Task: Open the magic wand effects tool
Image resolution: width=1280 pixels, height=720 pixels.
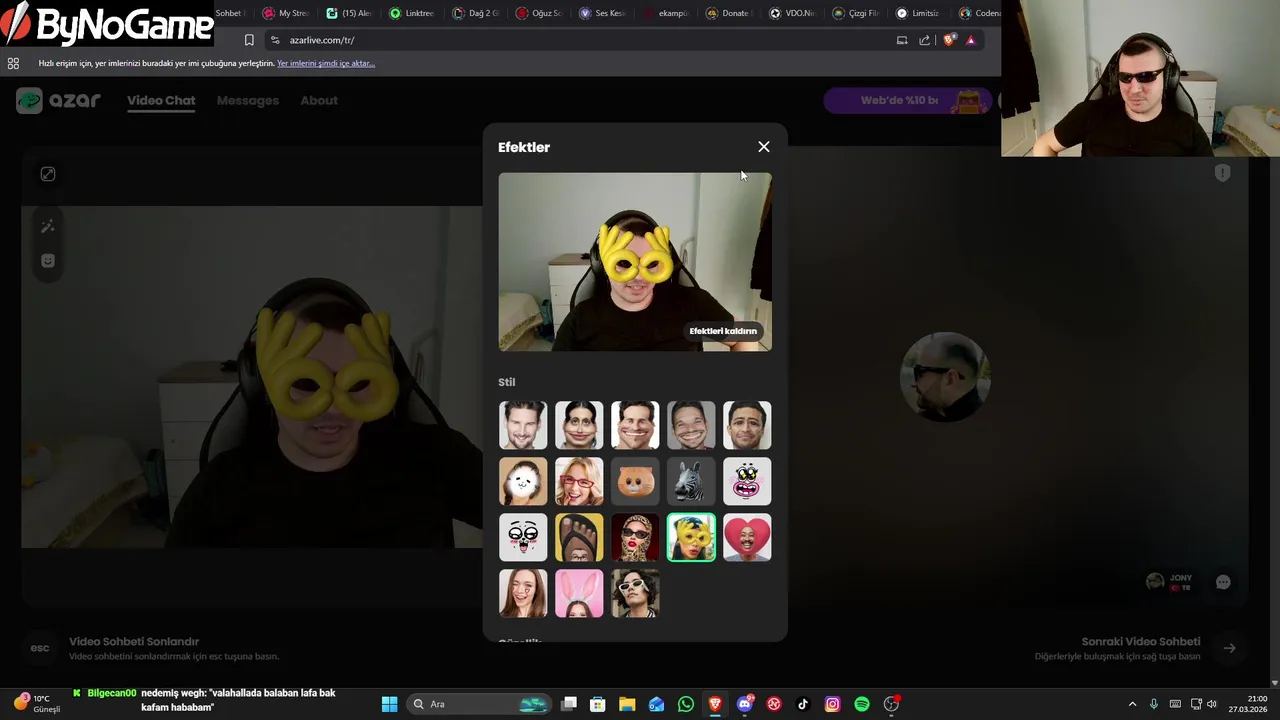Action: coord(47,227)
